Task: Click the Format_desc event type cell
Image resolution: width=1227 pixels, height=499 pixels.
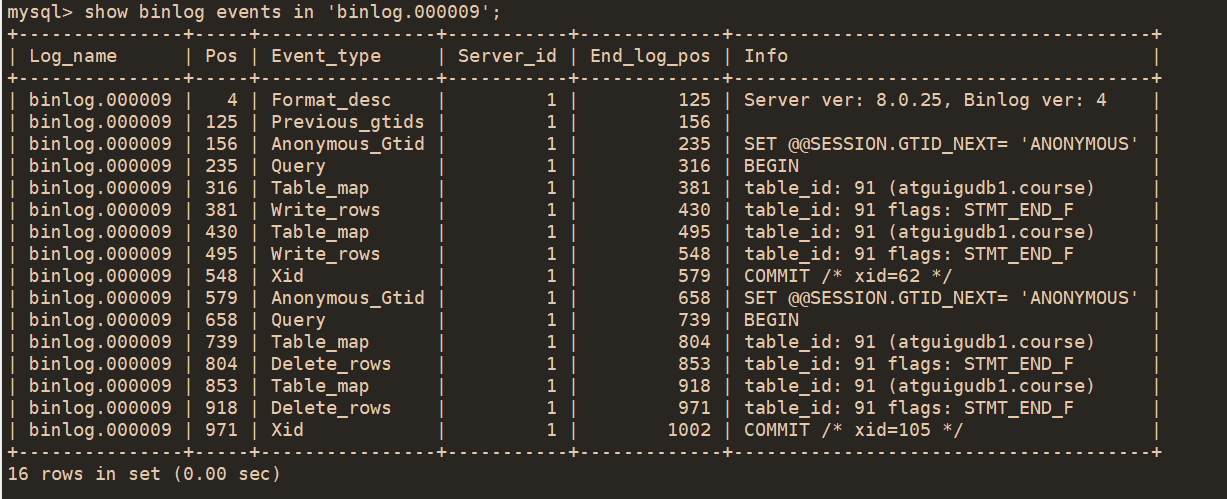Action: tap(331, 100)
